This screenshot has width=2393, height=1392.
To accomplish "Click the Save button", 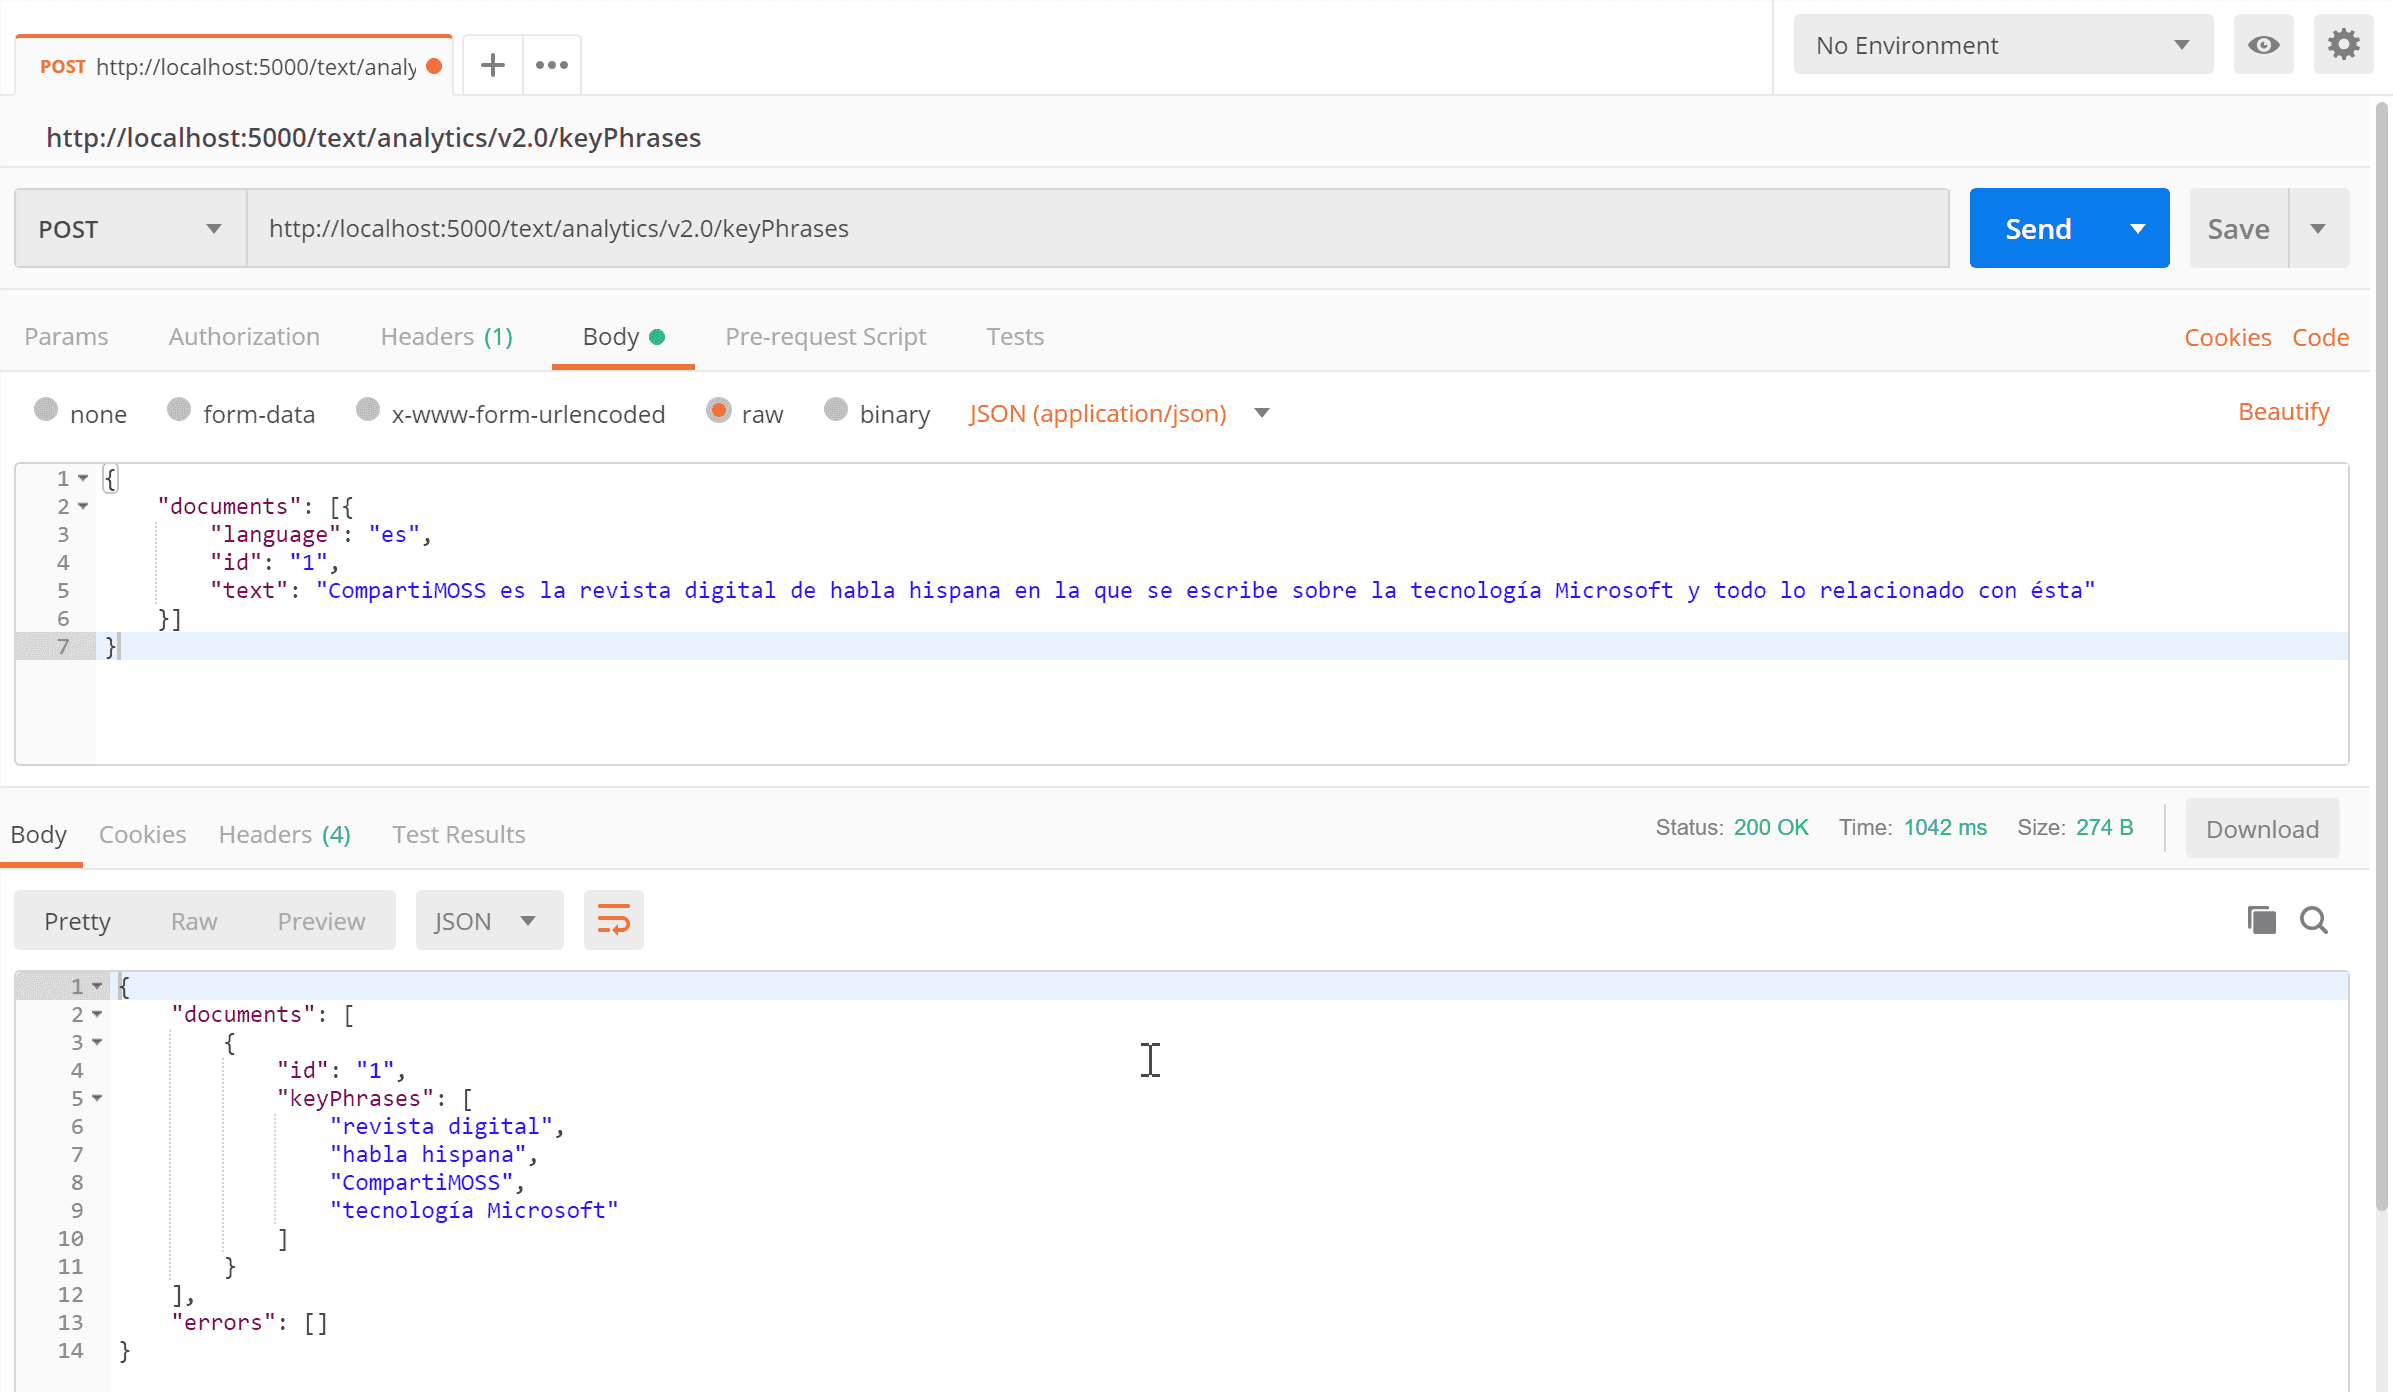I will 2238,229.
